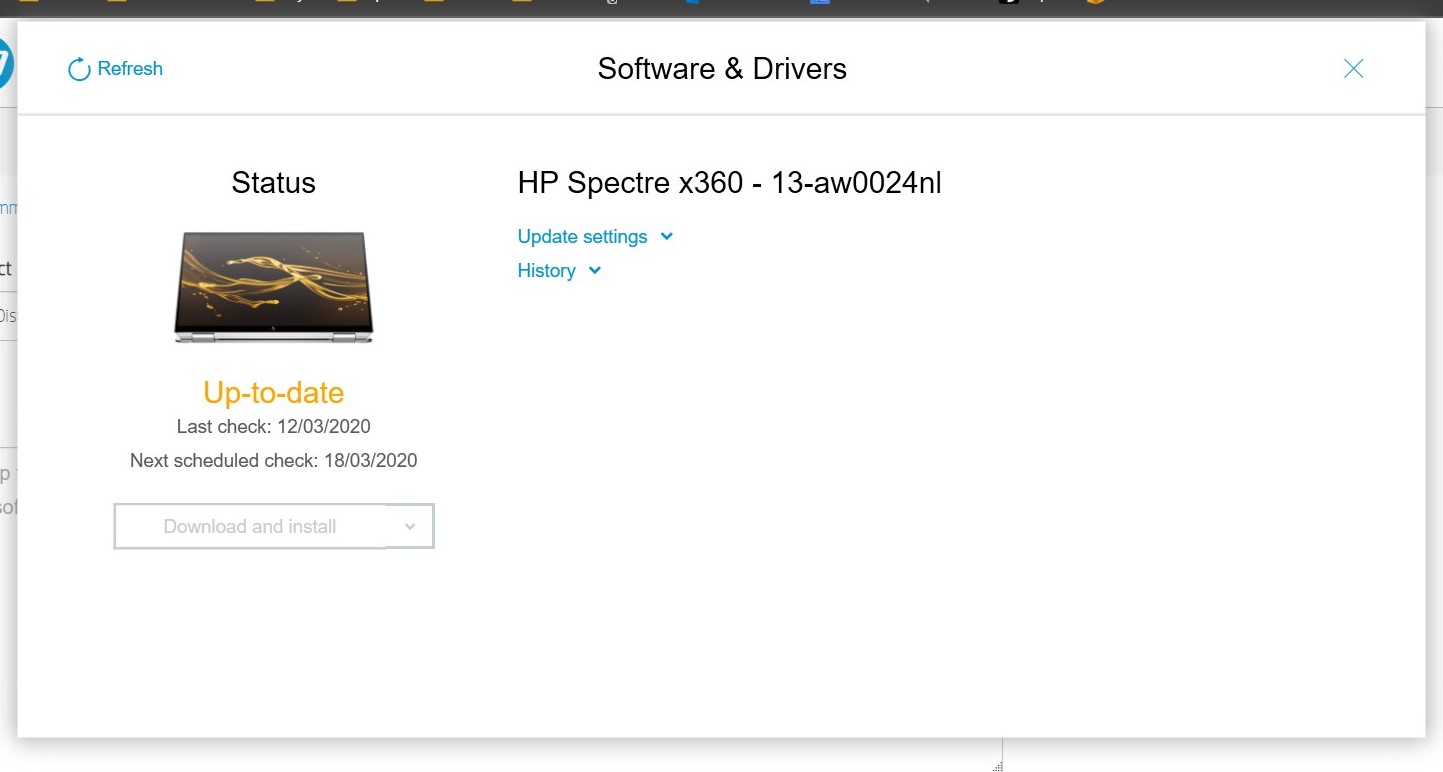Click the Up-to-date status indicator
The image size is (1443, 772).
coord(272,392)
